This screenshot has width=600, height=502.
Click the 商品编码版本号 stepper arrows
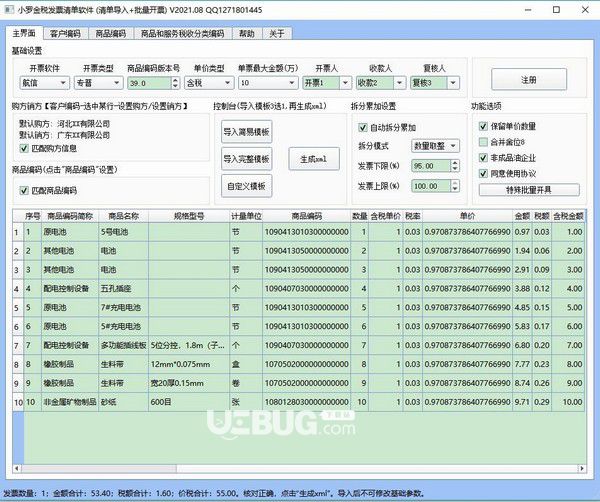point(175,83)
